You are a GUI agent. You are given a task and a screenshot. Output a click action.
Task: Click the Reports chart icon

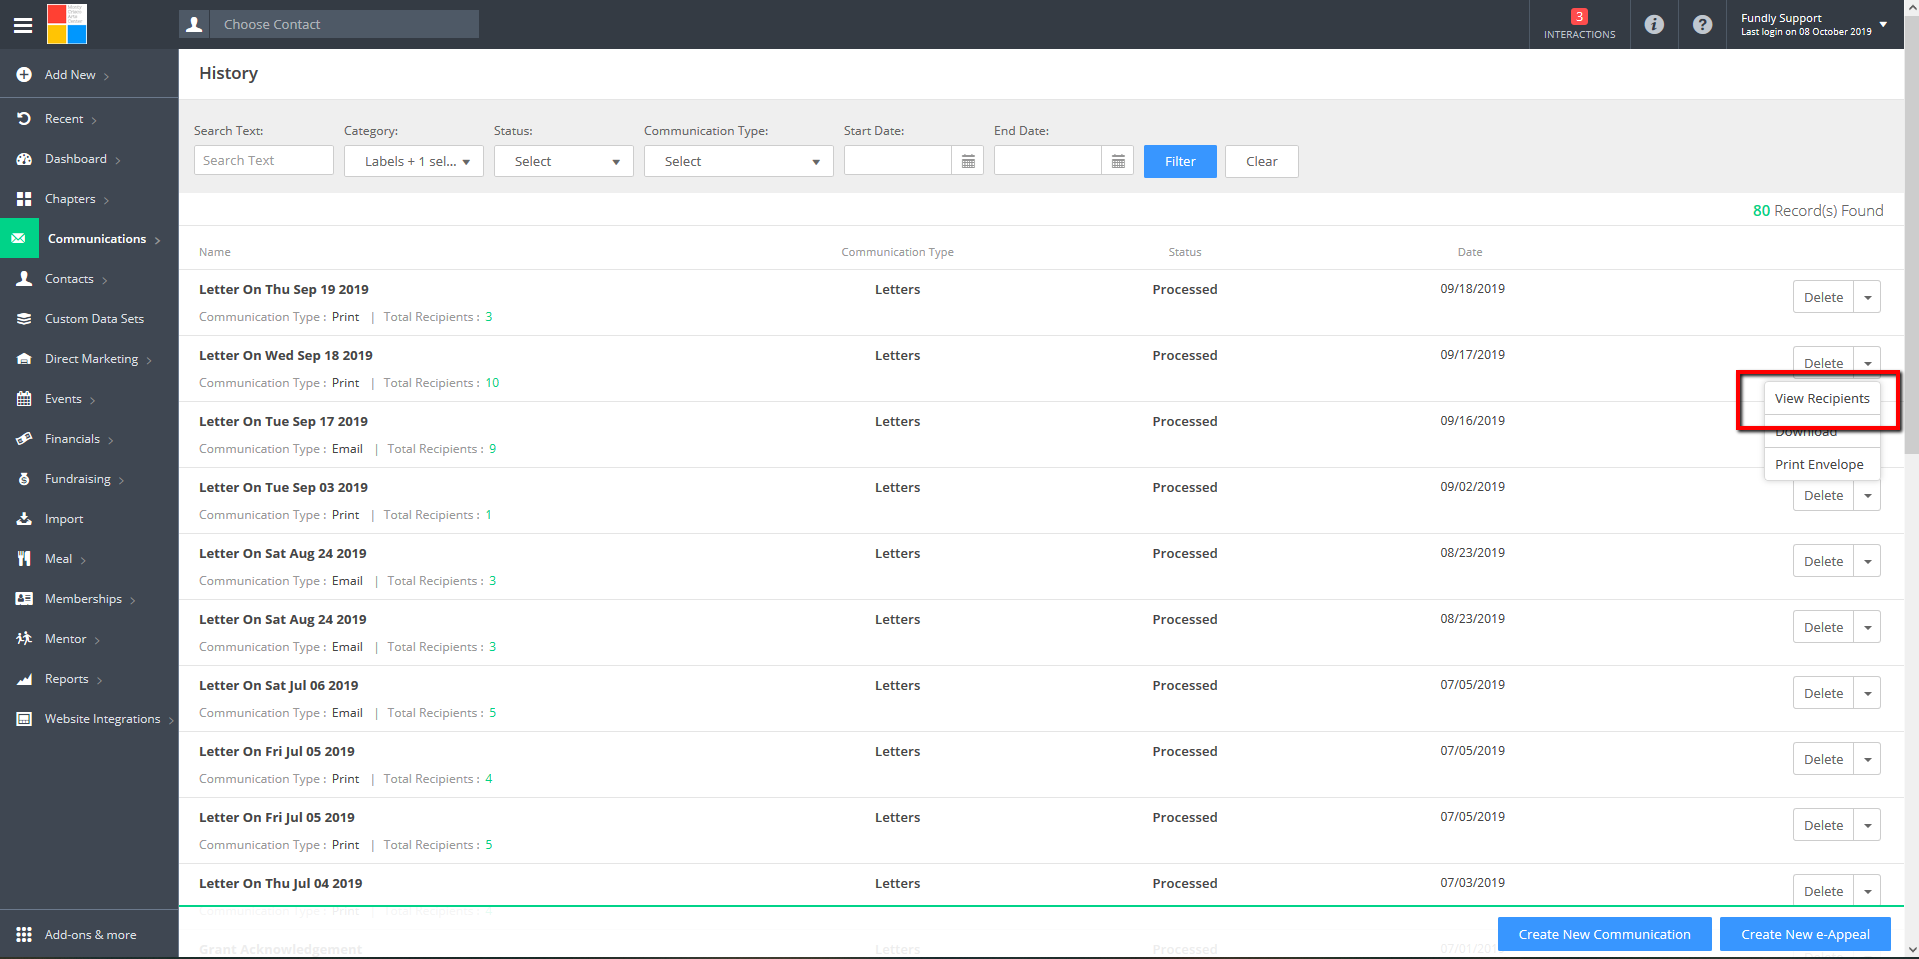tap(24, 679)
